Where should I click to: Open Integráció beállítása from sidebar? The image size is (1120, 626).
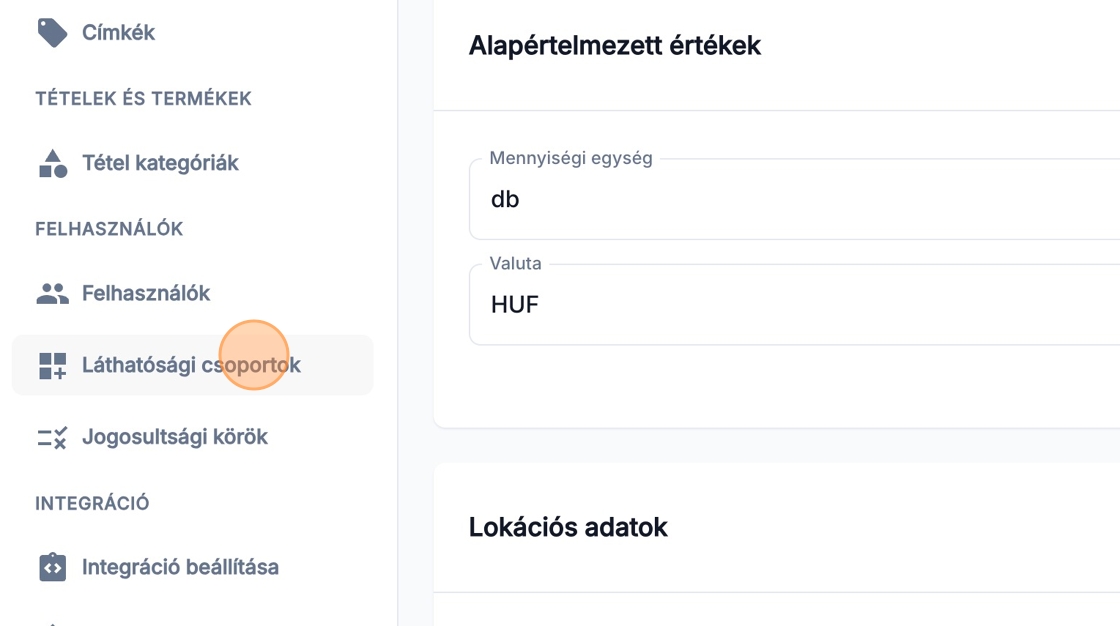point(180,567)
